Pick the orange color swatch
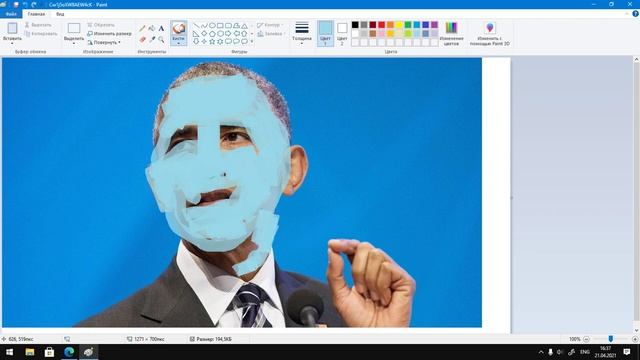This screenshot has width=640, height=360. pos(390,25)
